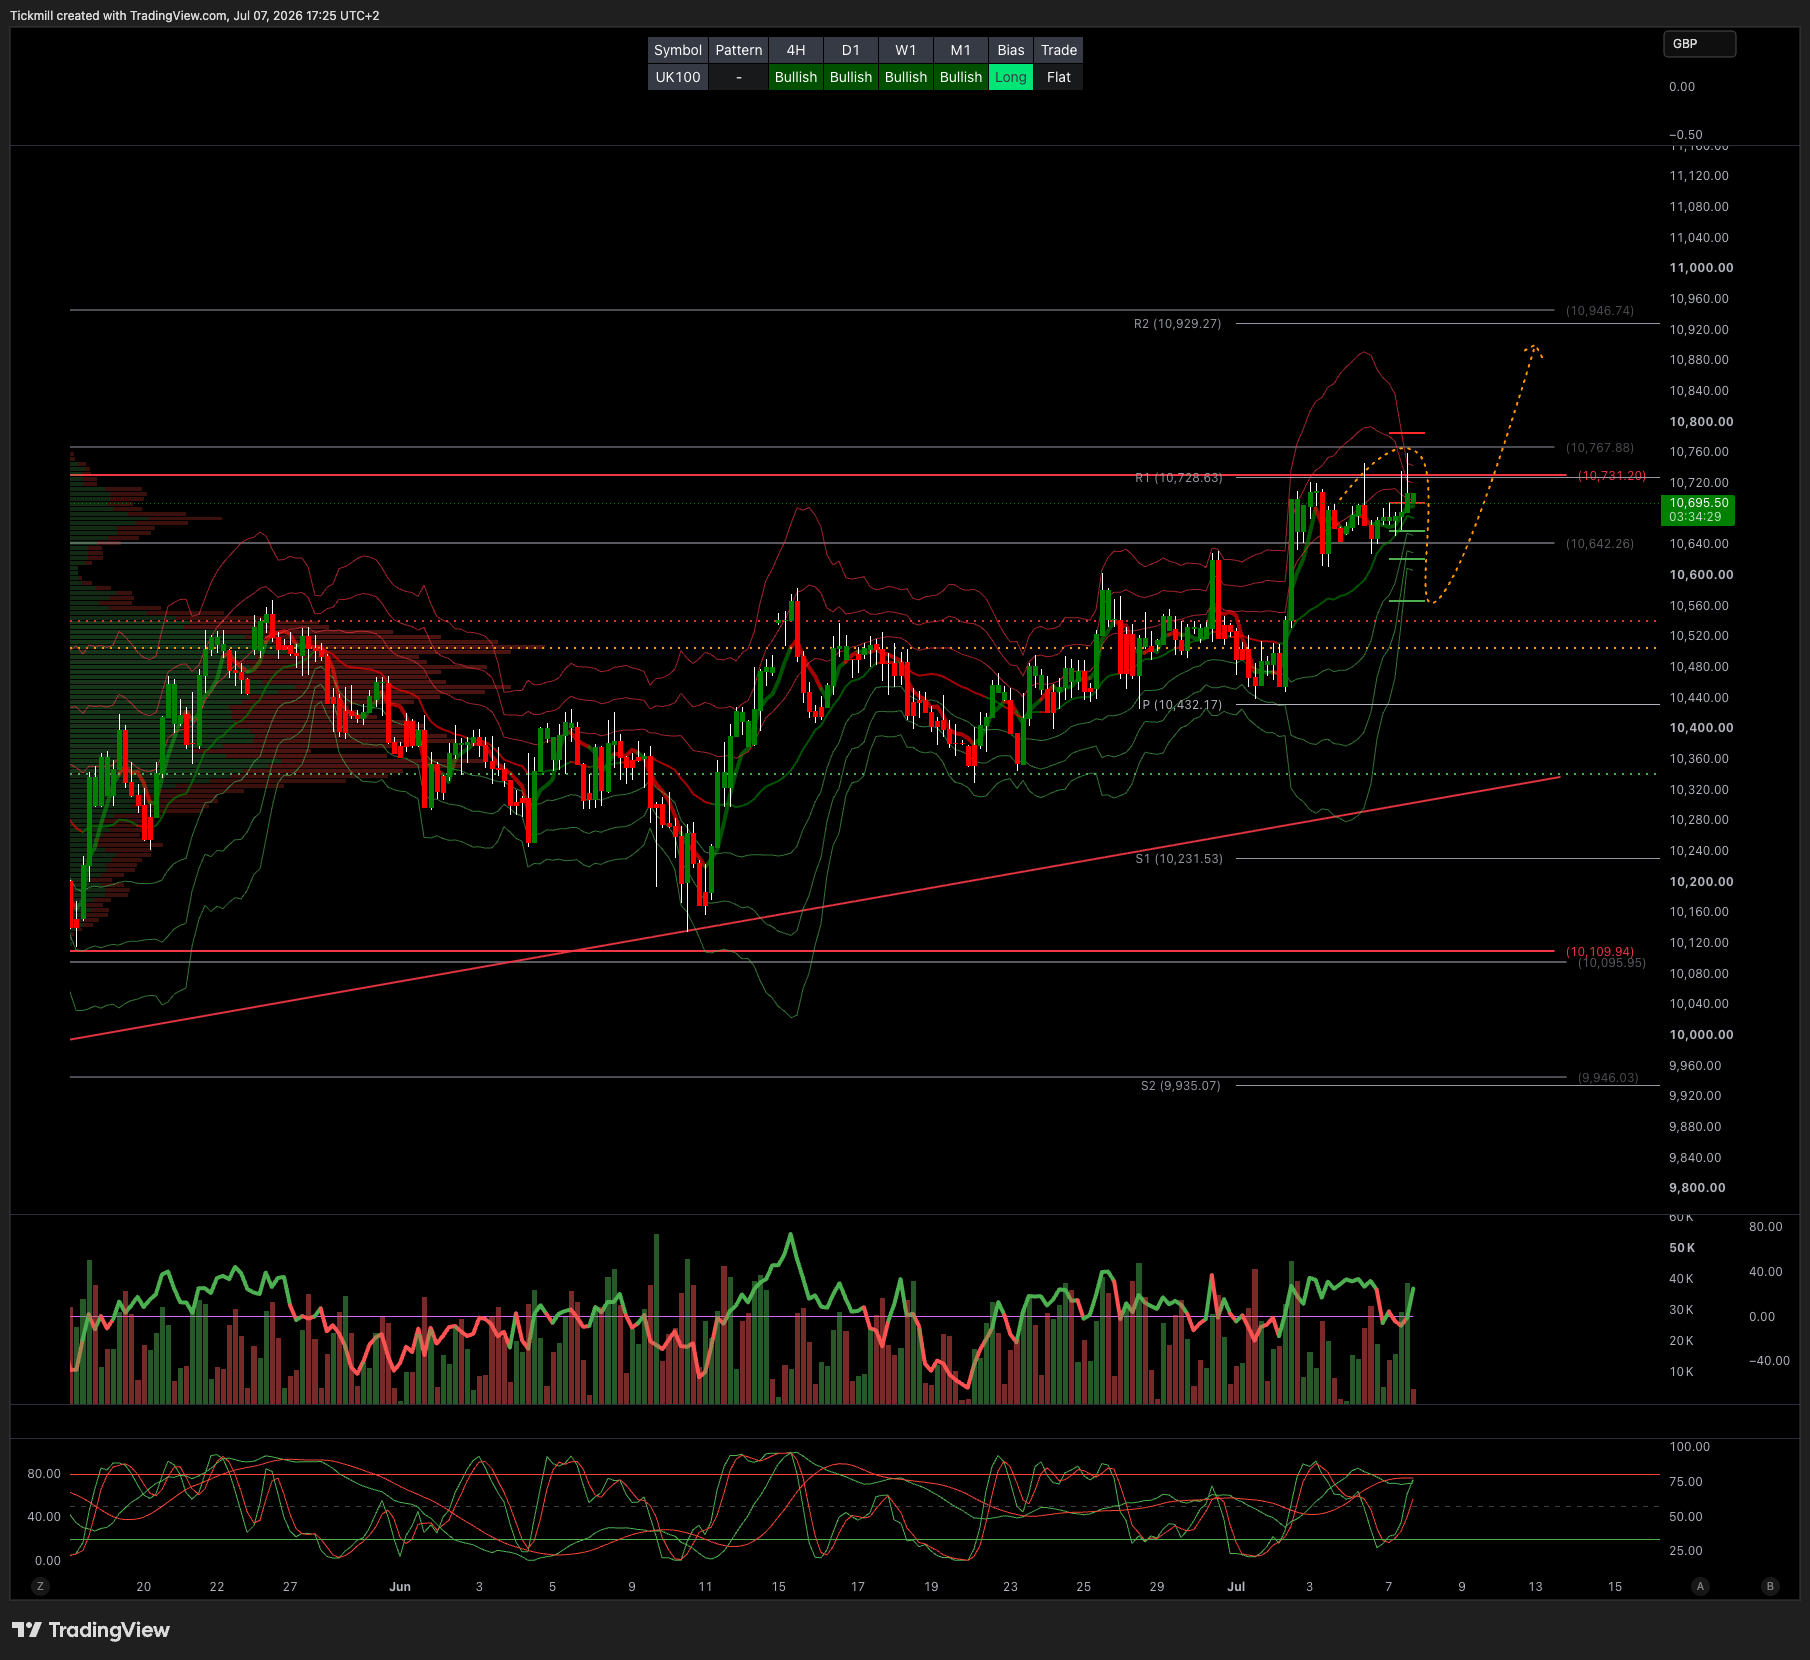Viewport: 1810px width, 1660px height.
Task: Click the orange dotted projection arrow tip
Action: pyautogui.click(x=1532, y=349)
